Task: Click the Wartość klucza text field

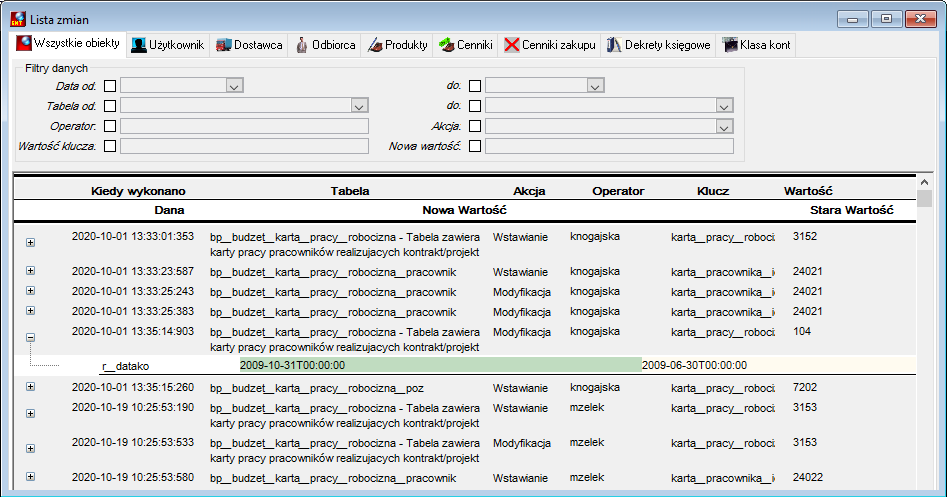Action: 244,146
